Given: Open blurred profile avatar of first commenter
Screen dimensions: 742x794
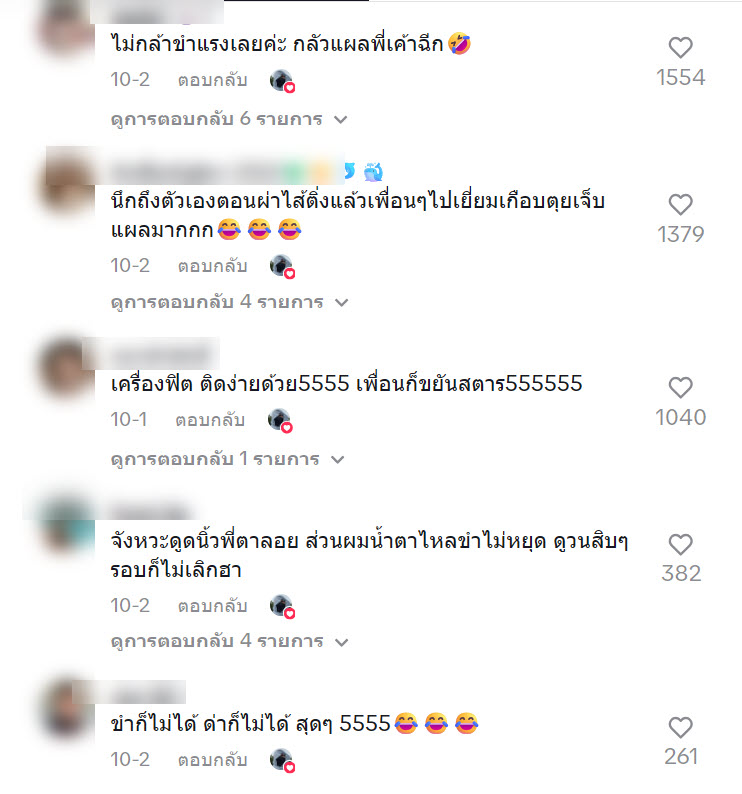Looking at the screenshot, I should coord(67,30).
